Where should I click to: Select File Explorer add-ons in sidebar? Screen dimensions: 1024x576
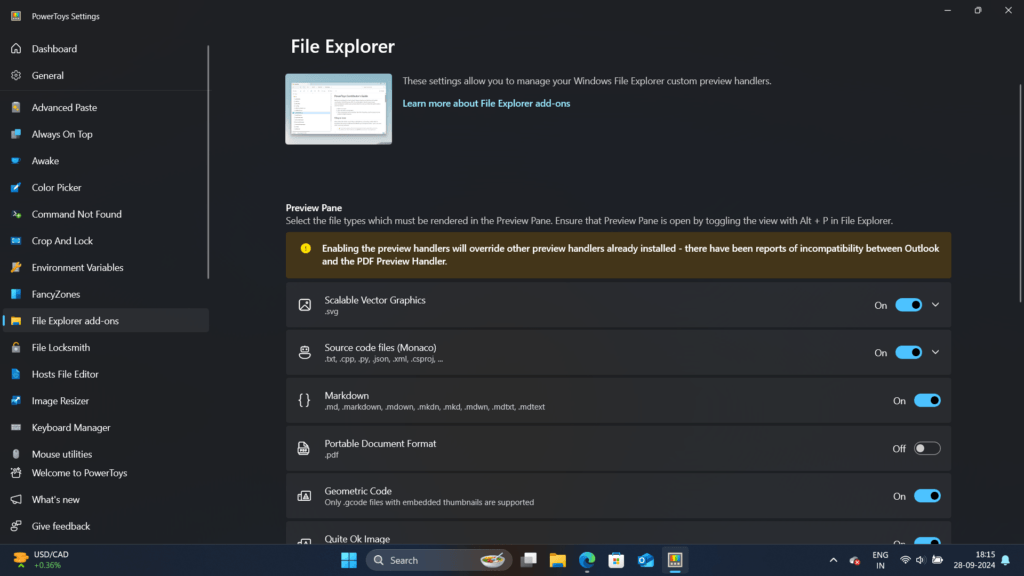106,321
